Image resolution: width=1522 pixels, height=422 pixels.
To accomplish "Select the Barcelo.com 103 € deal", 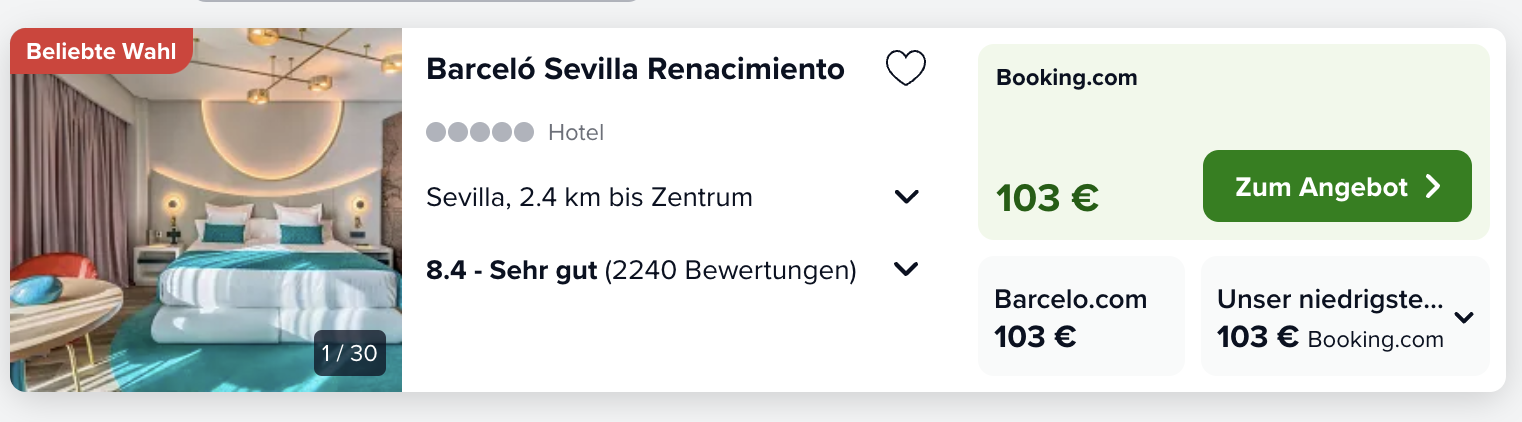I will [1081, 316].
